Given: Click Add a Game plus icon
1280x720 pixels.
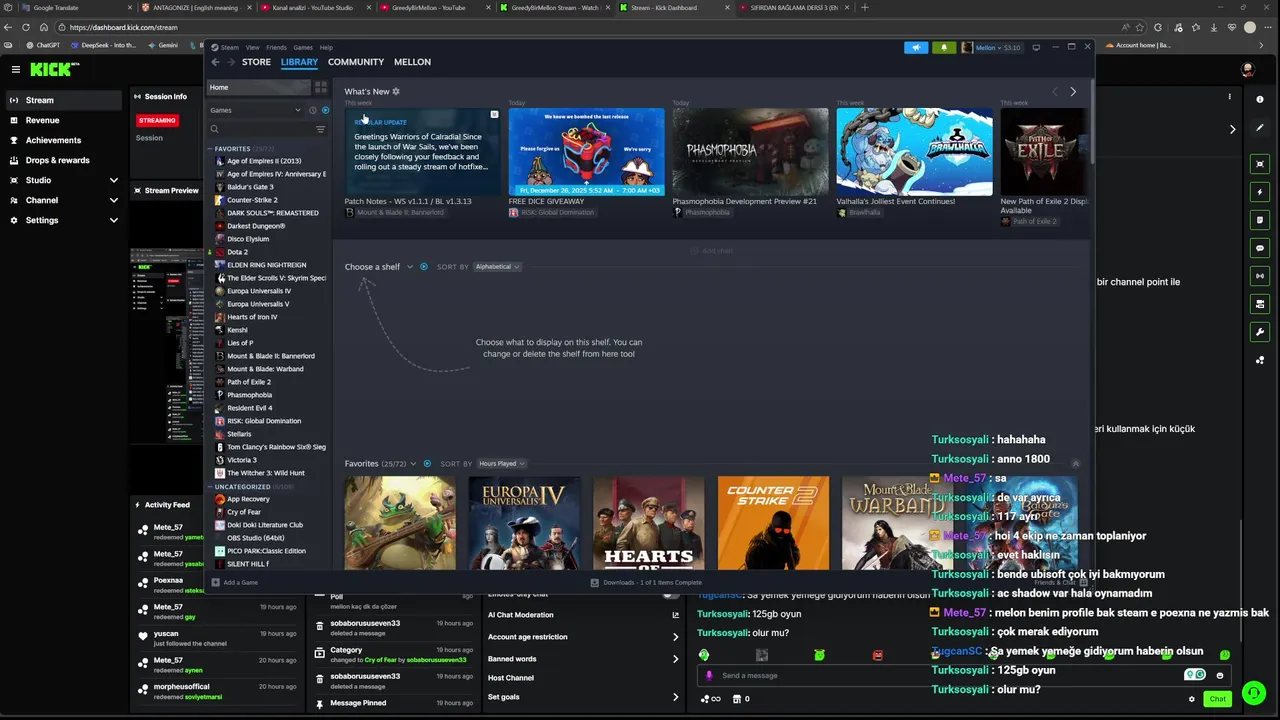Looking at the screenshot, I should 215,582.
